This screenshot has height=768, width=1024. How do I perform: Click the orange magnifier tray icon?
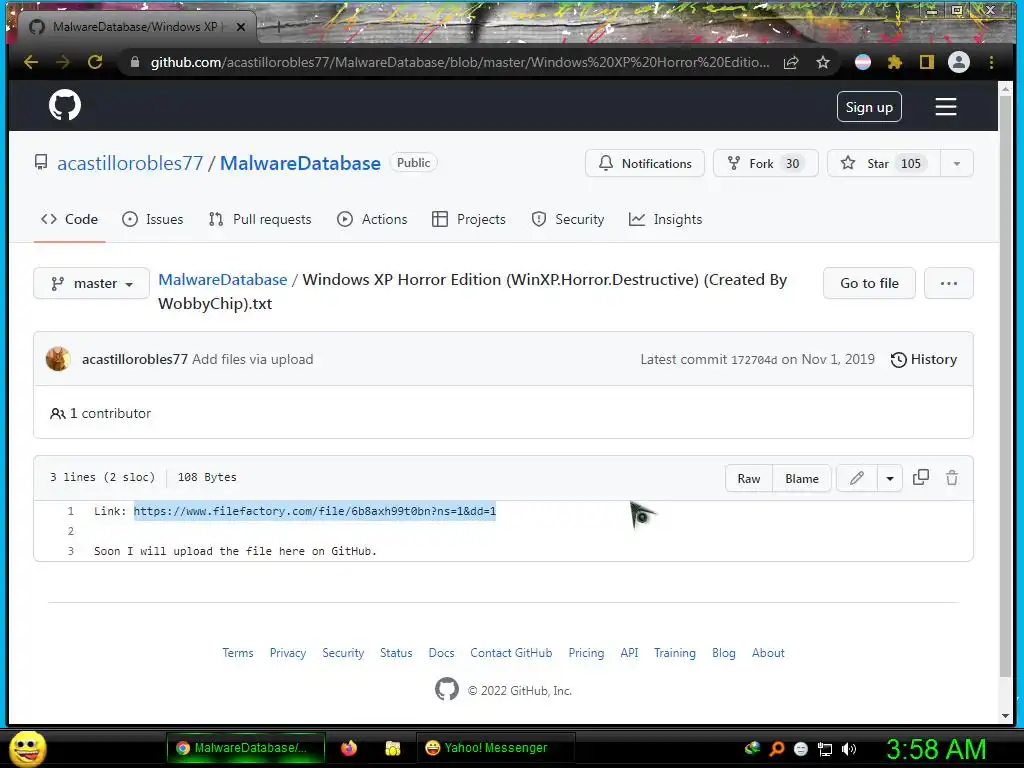coord(777,748)
